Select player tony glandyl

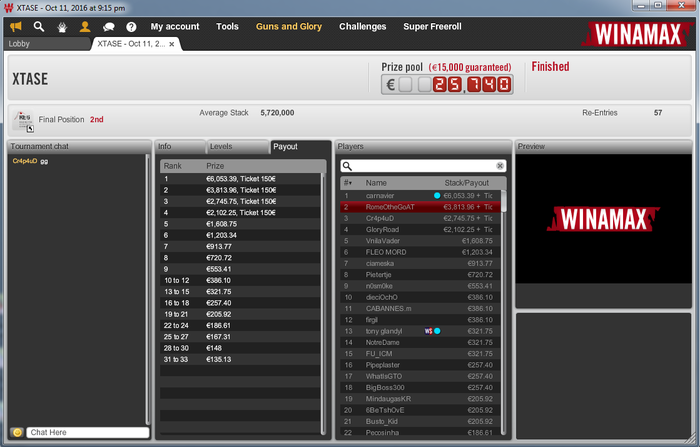point(420,331)
